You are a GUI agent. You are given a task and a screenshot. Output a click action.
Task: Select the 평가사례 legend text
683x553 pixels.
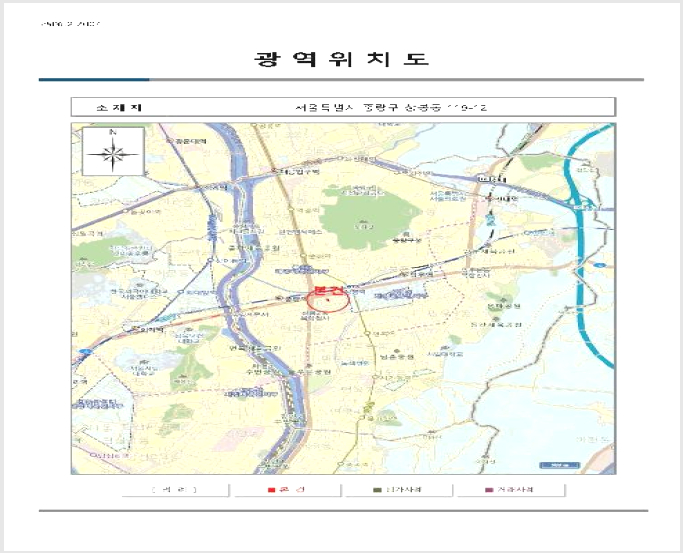[404, 490]
